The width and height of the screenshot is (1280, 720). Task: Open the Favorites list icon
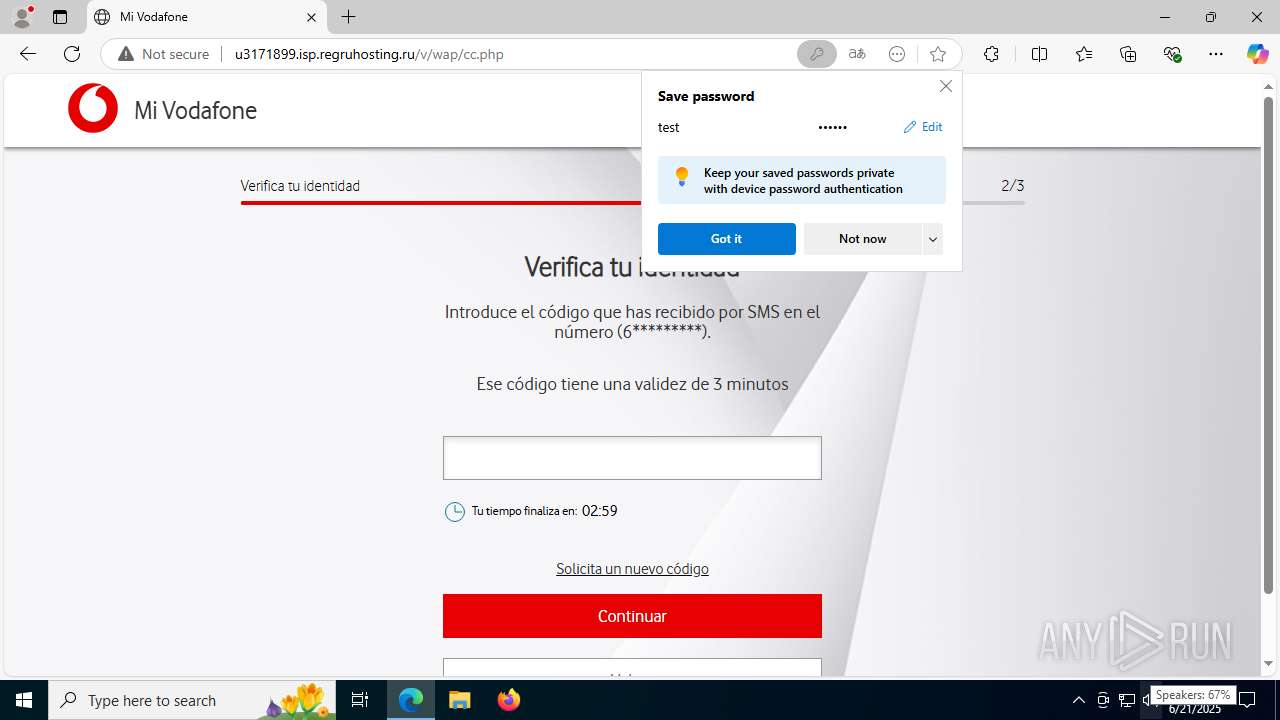(1084, 54)
